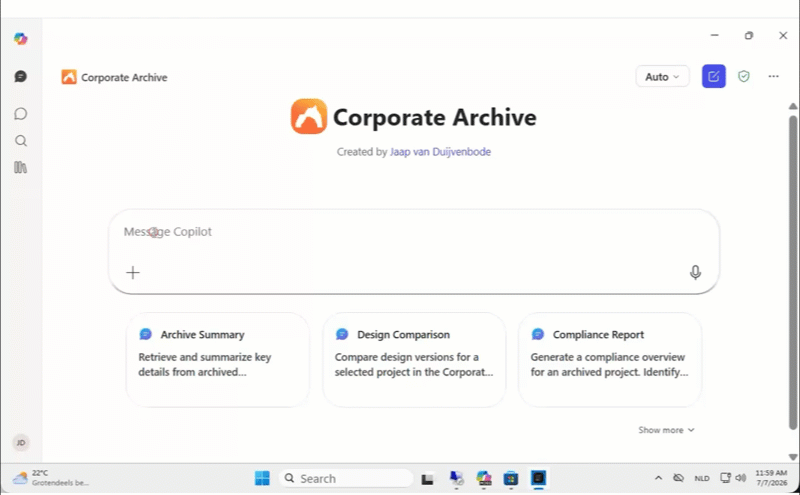Click the sidebar search magnifier icon
The image size is (800, 495).
click(x=20, y=141)
